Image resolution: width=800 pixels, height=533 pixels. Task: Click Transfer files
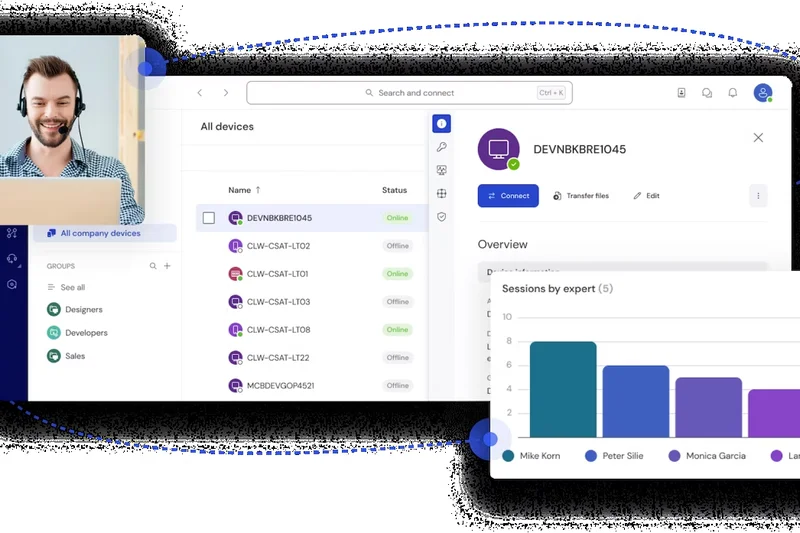click(581, 196)
